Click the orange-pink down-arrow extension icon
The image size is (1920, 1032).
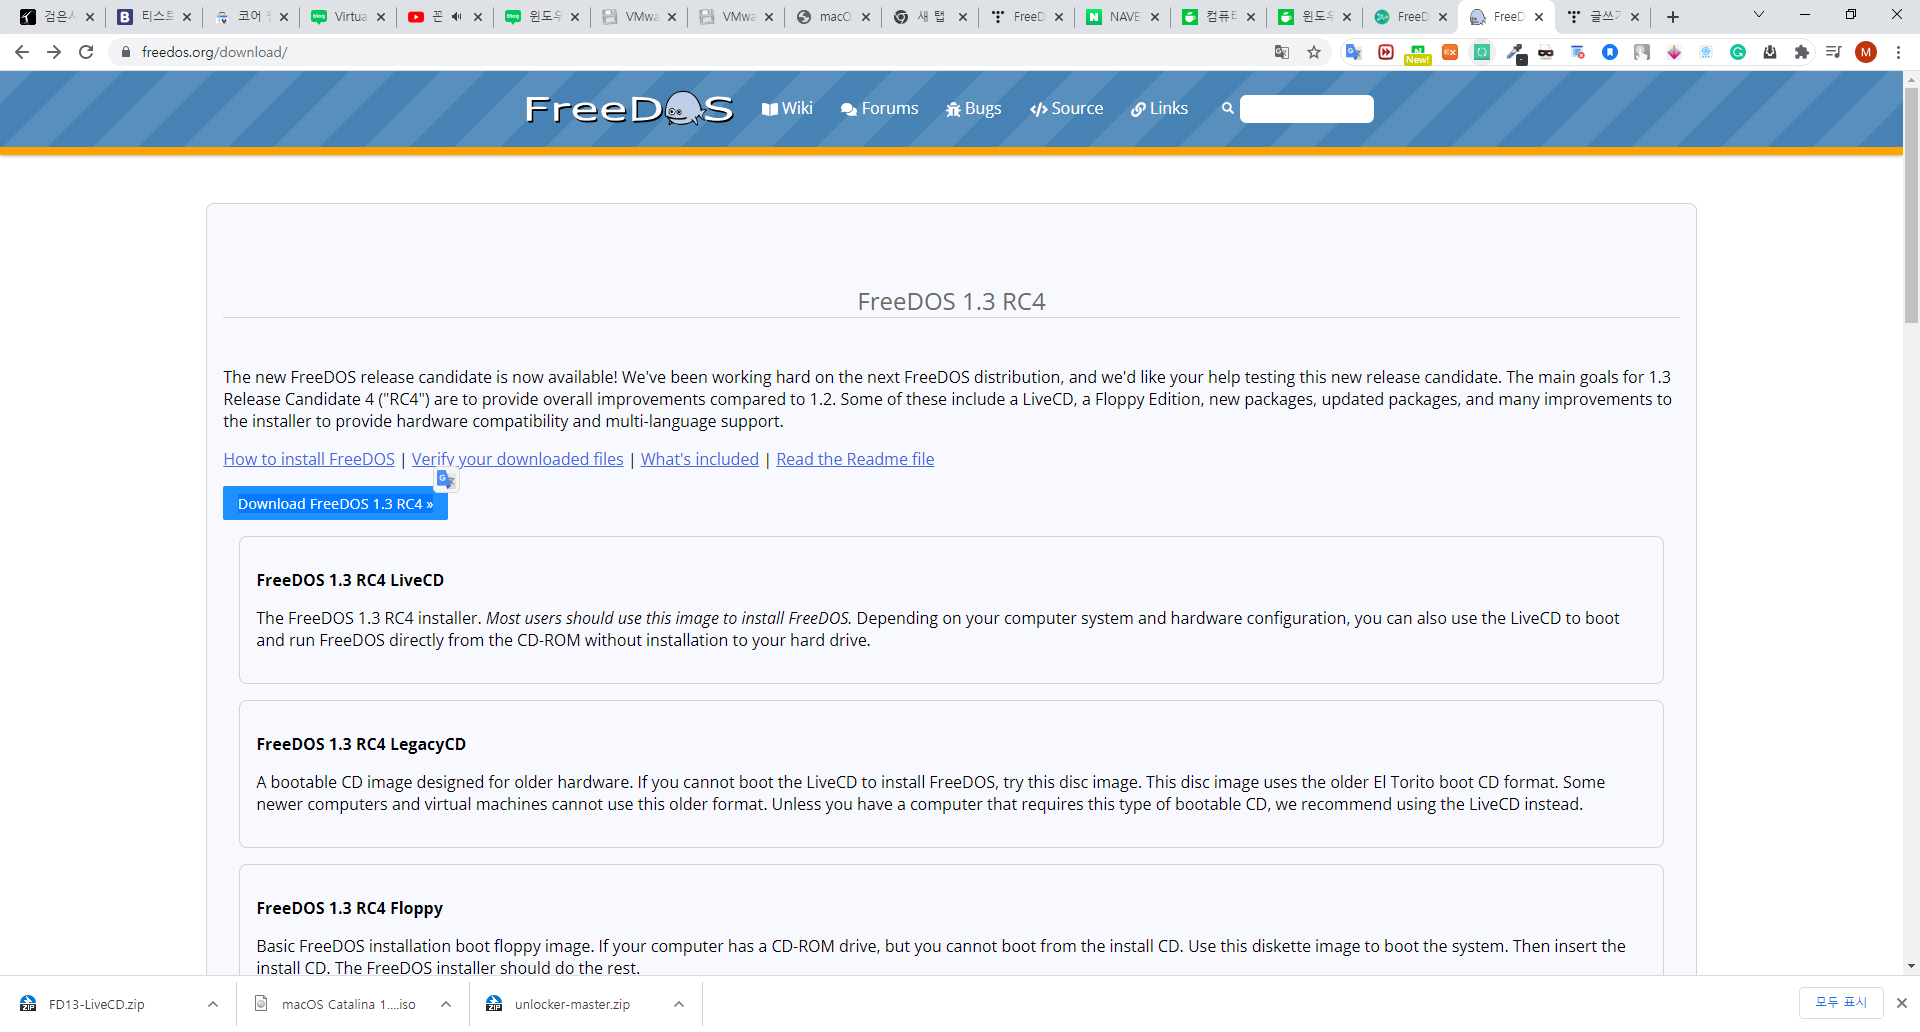click(1674, 52)
